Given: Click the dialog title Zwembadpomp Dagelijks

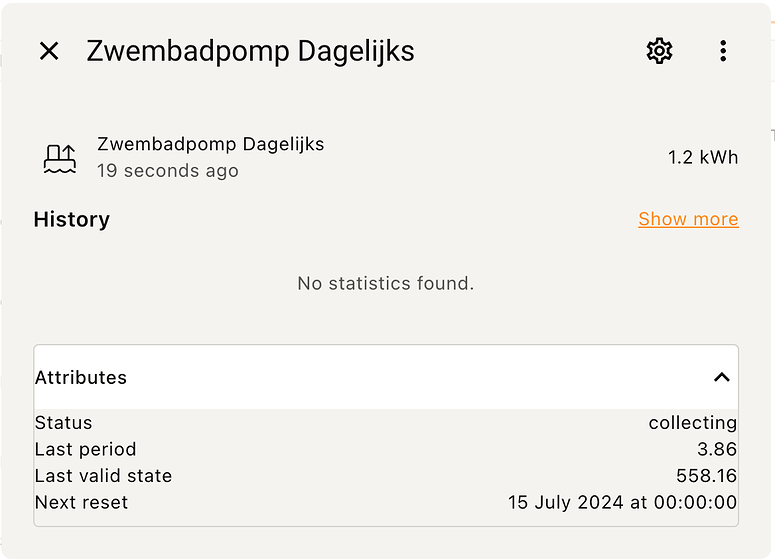Looking at the screenshot, I should pyautogui.click(x=251, y=51).
